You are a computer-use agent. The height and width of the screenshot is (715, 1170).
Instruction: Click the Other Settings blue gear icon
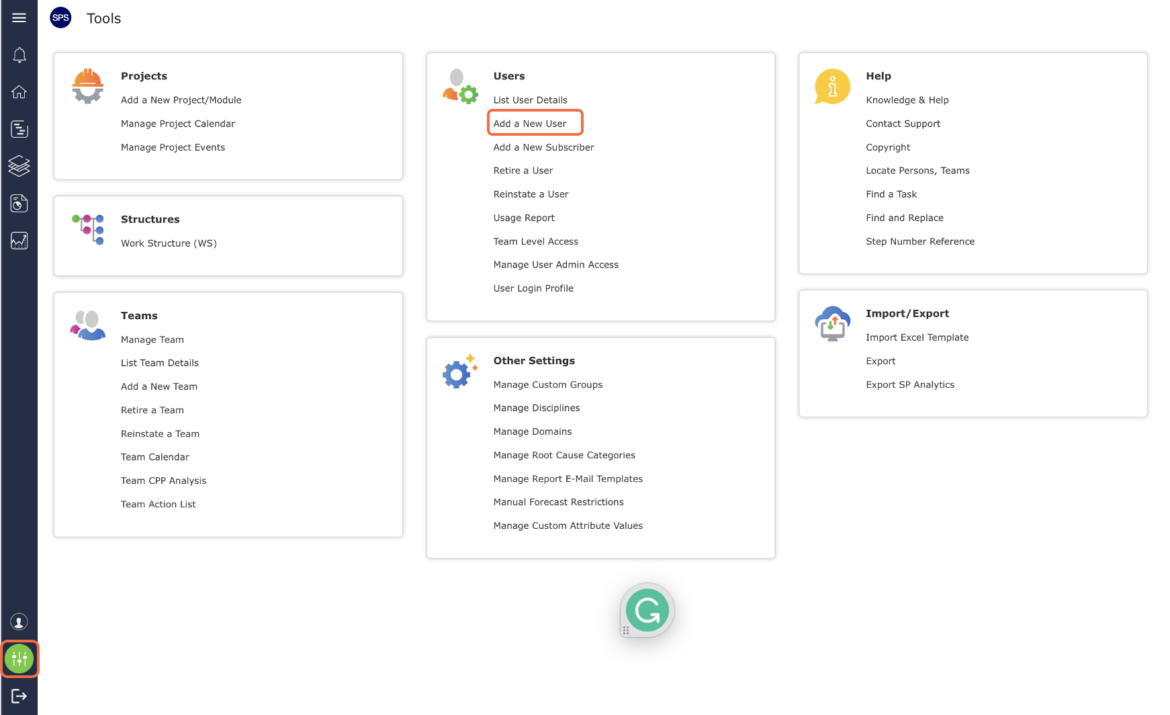459,371
